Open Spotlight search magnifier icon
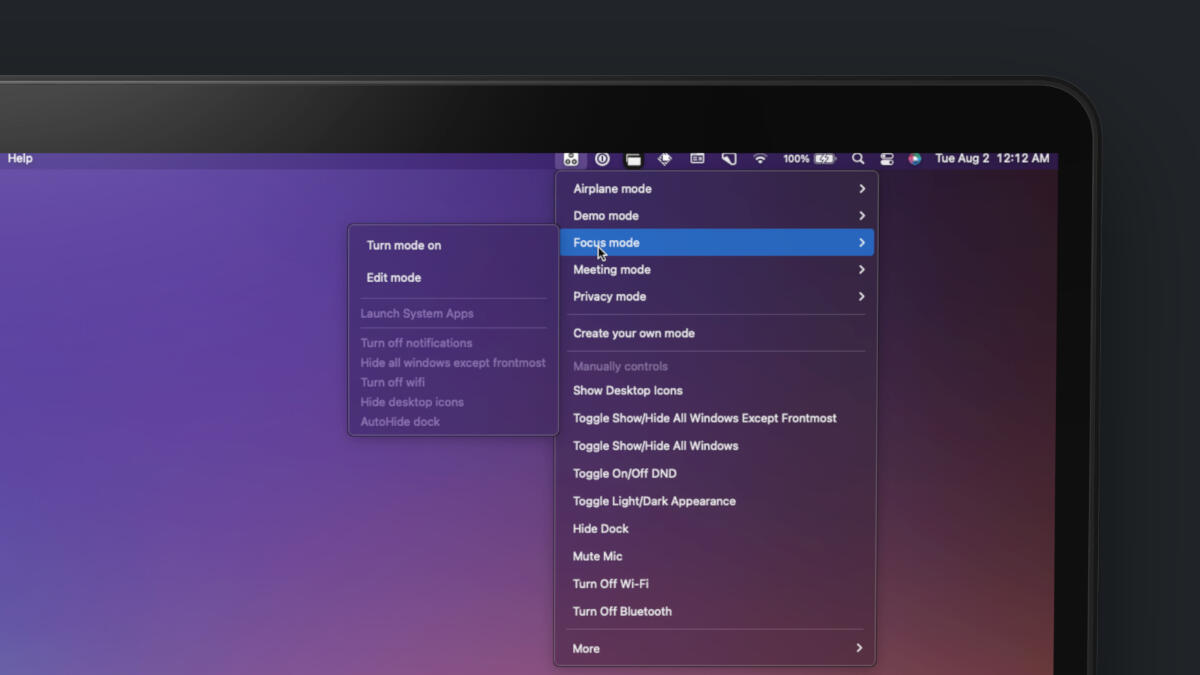The height and width of the screenshot is (675, 1200). pyautogui.click(x=858, y=159)
